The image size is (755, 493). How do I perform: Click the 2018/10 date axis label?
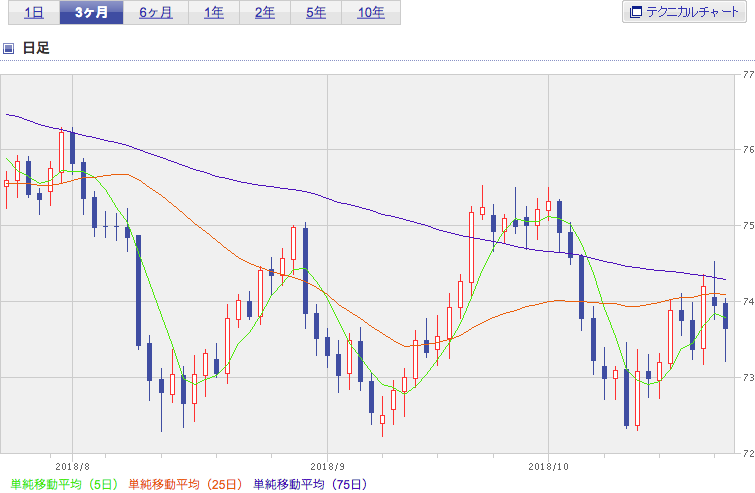548,467
